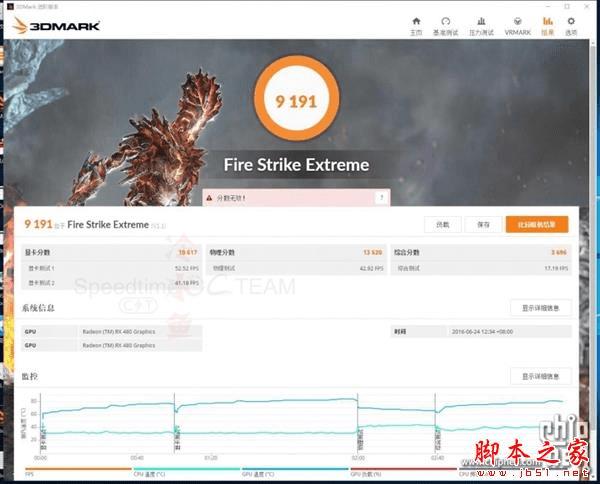Toggle the FPS graph legend
Screen dimensions: 600x484
coord(78,472)
